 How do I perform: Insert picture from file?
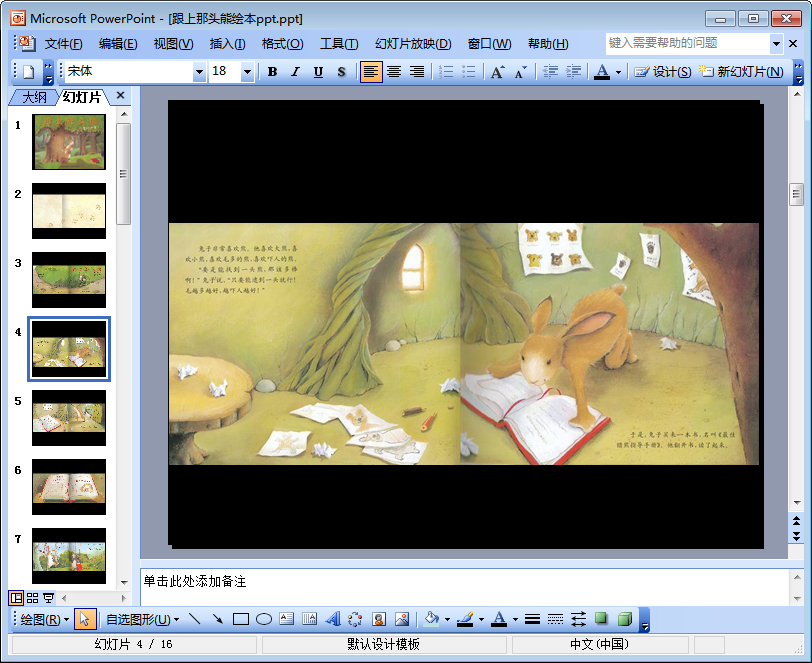(402, 619)
